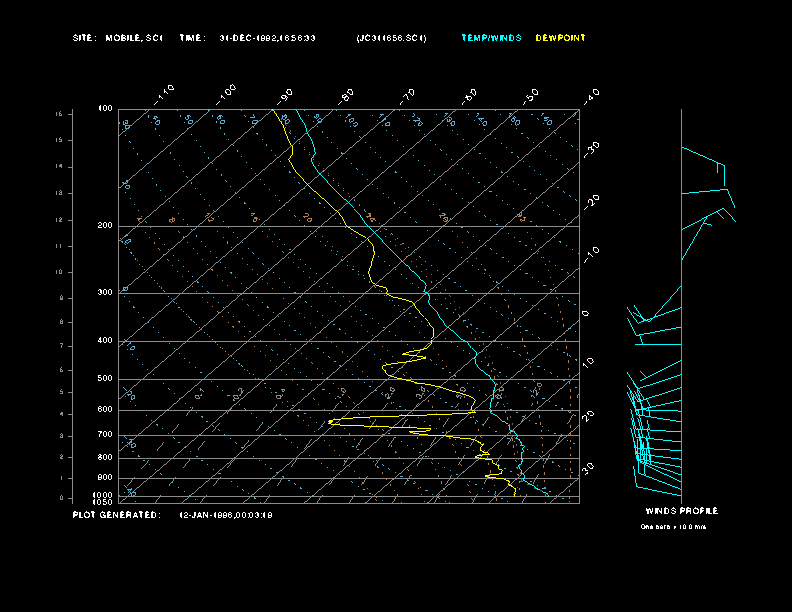
Task: Click the 20 temperature label on right axis
Action: 588,415
